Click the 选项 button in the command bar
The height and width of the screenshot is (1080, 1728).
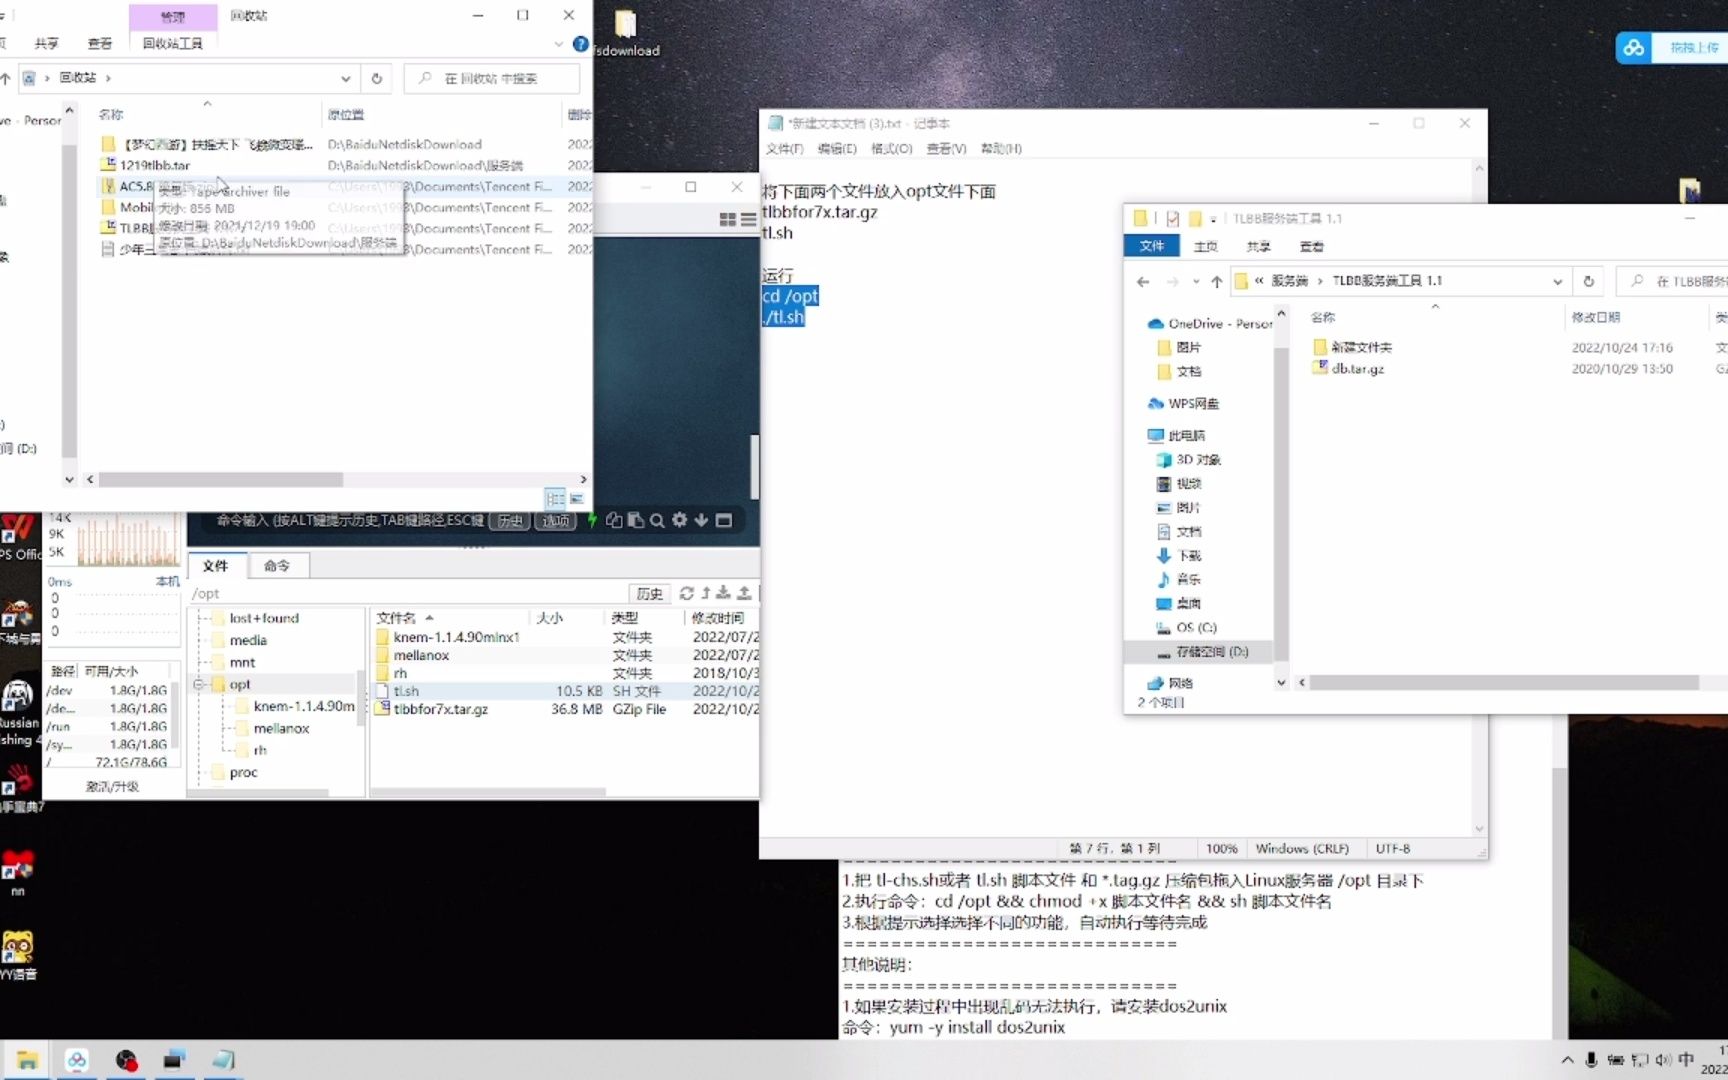[x=556, y=520]
